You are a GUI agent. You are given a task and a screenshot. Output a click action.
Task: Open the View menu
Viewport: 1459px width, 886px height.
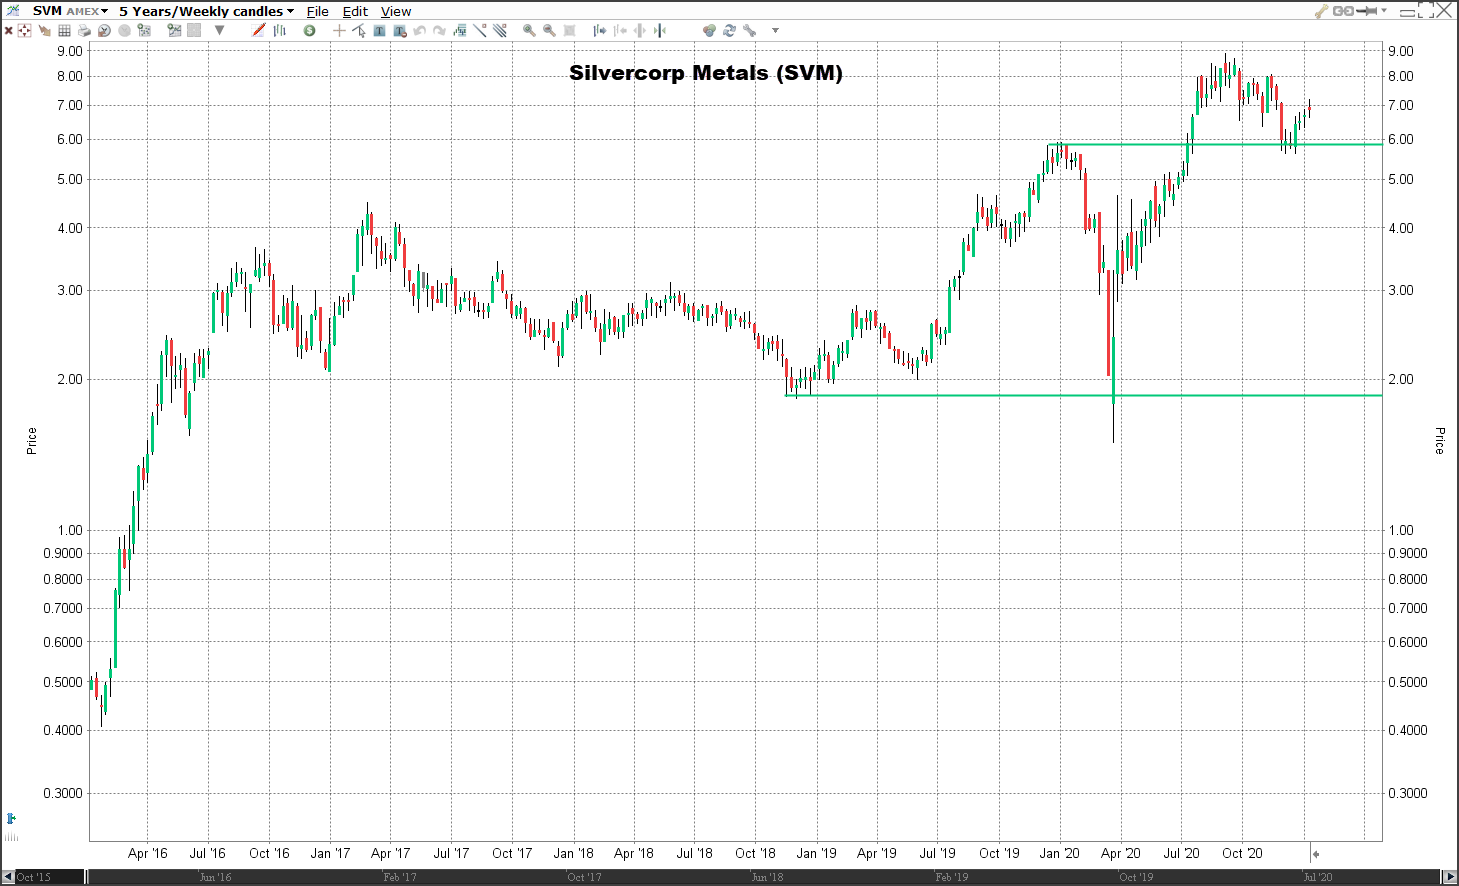point(396,11)
